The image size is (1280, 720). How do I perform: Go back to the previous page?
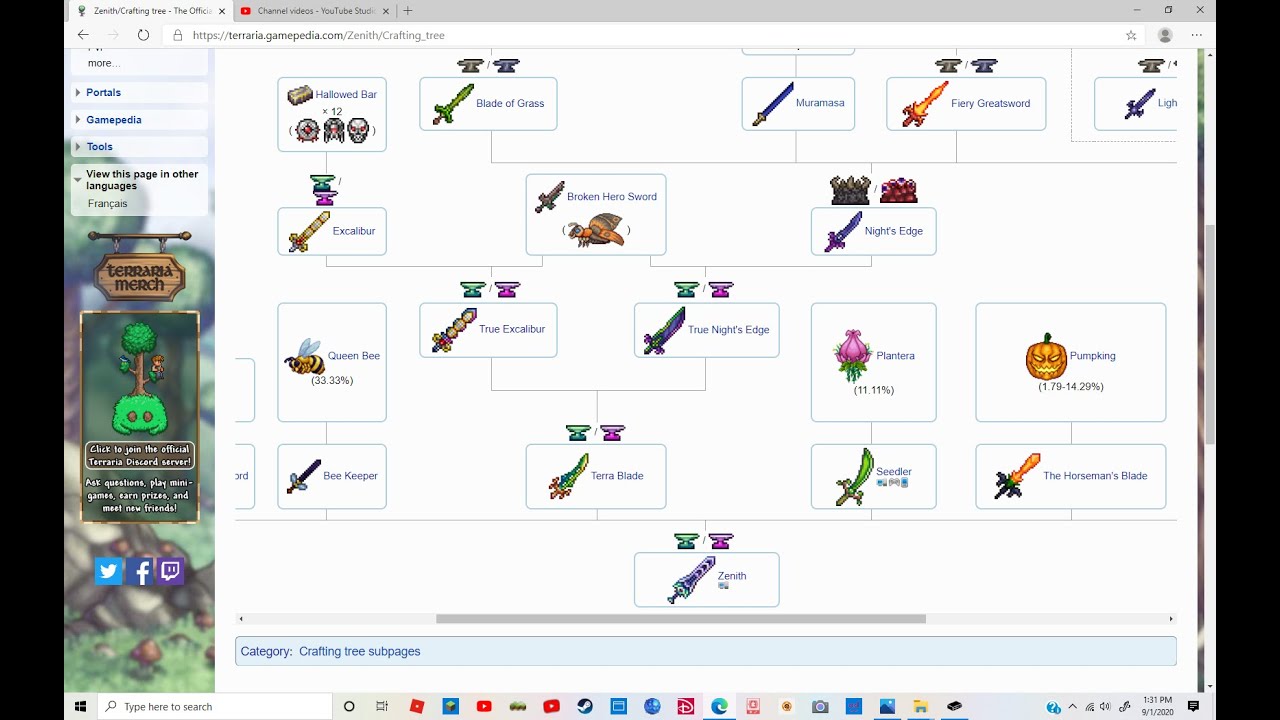point(83,35)
